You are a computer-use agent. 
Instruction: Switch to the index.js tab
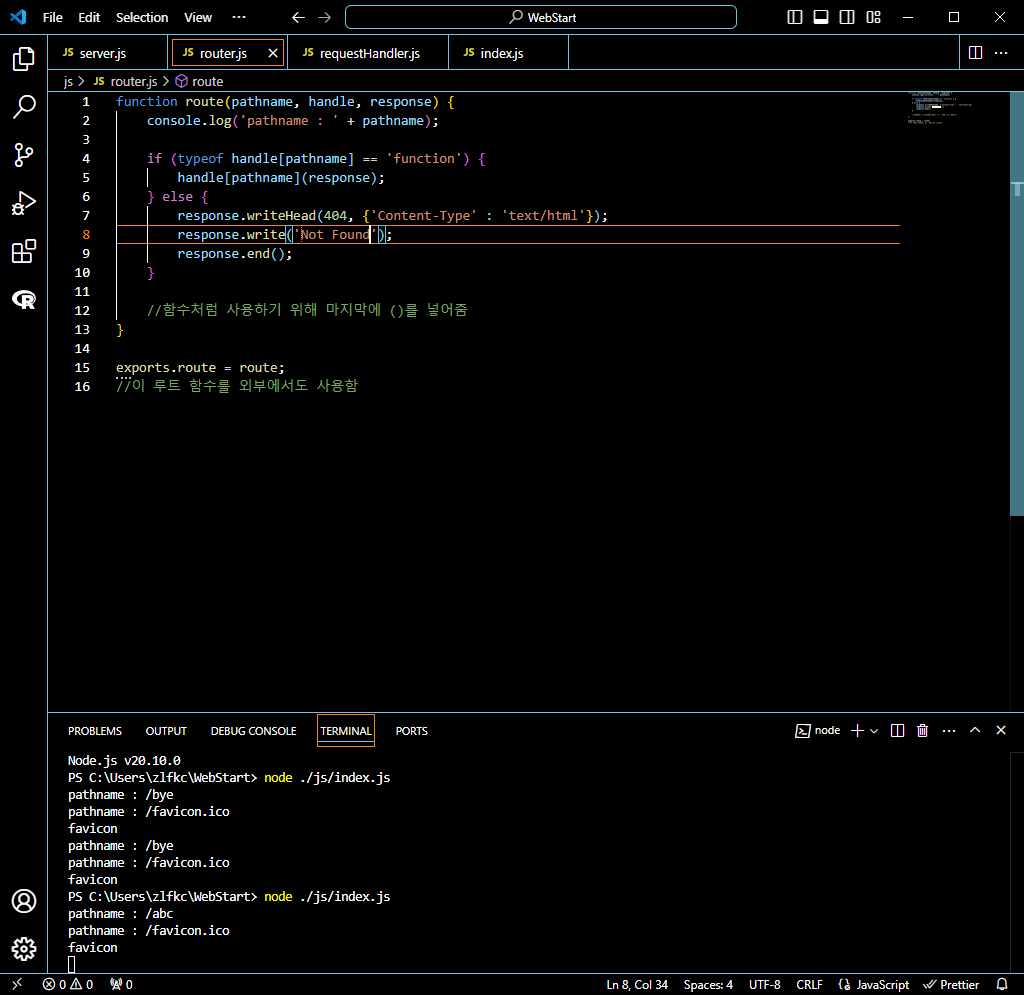(508, 53)
